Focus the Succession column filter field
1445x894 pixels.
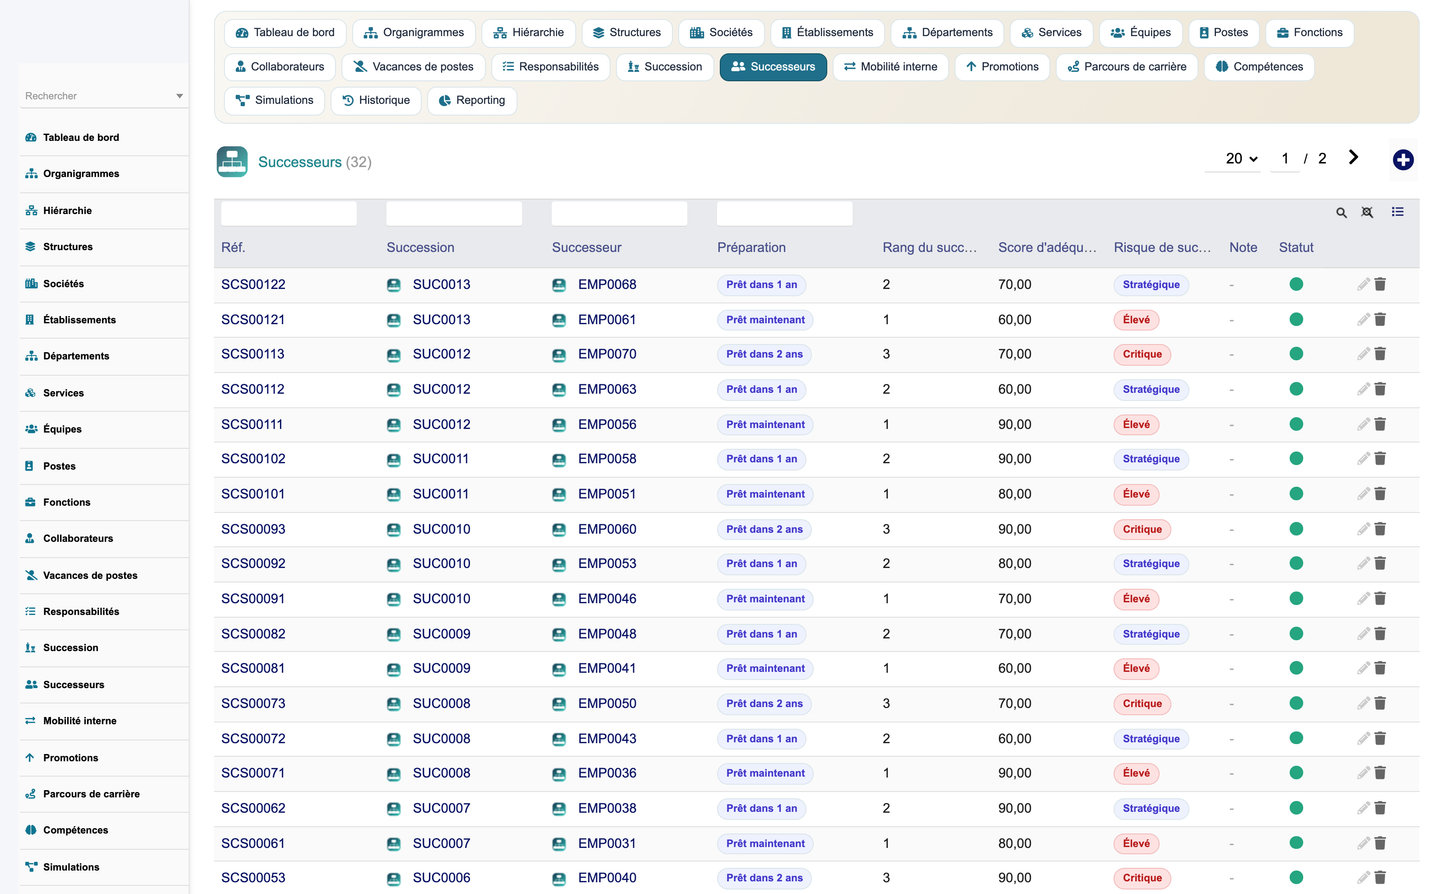coord(454,213)
